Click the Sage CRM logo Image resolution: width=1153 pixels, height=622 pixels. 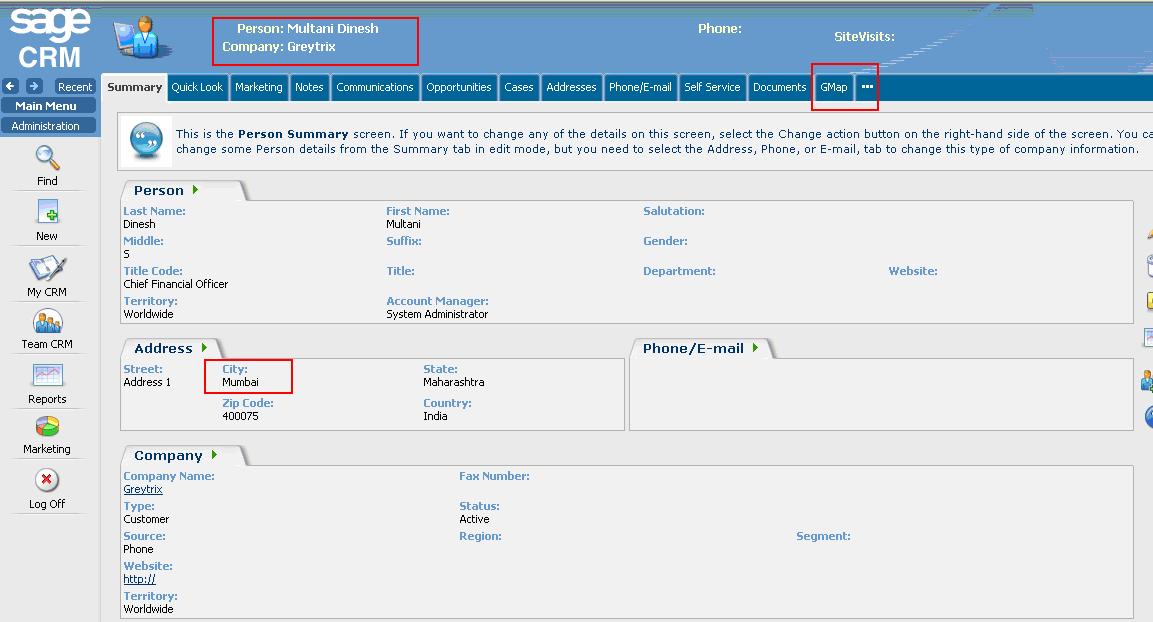pos(49,37)
